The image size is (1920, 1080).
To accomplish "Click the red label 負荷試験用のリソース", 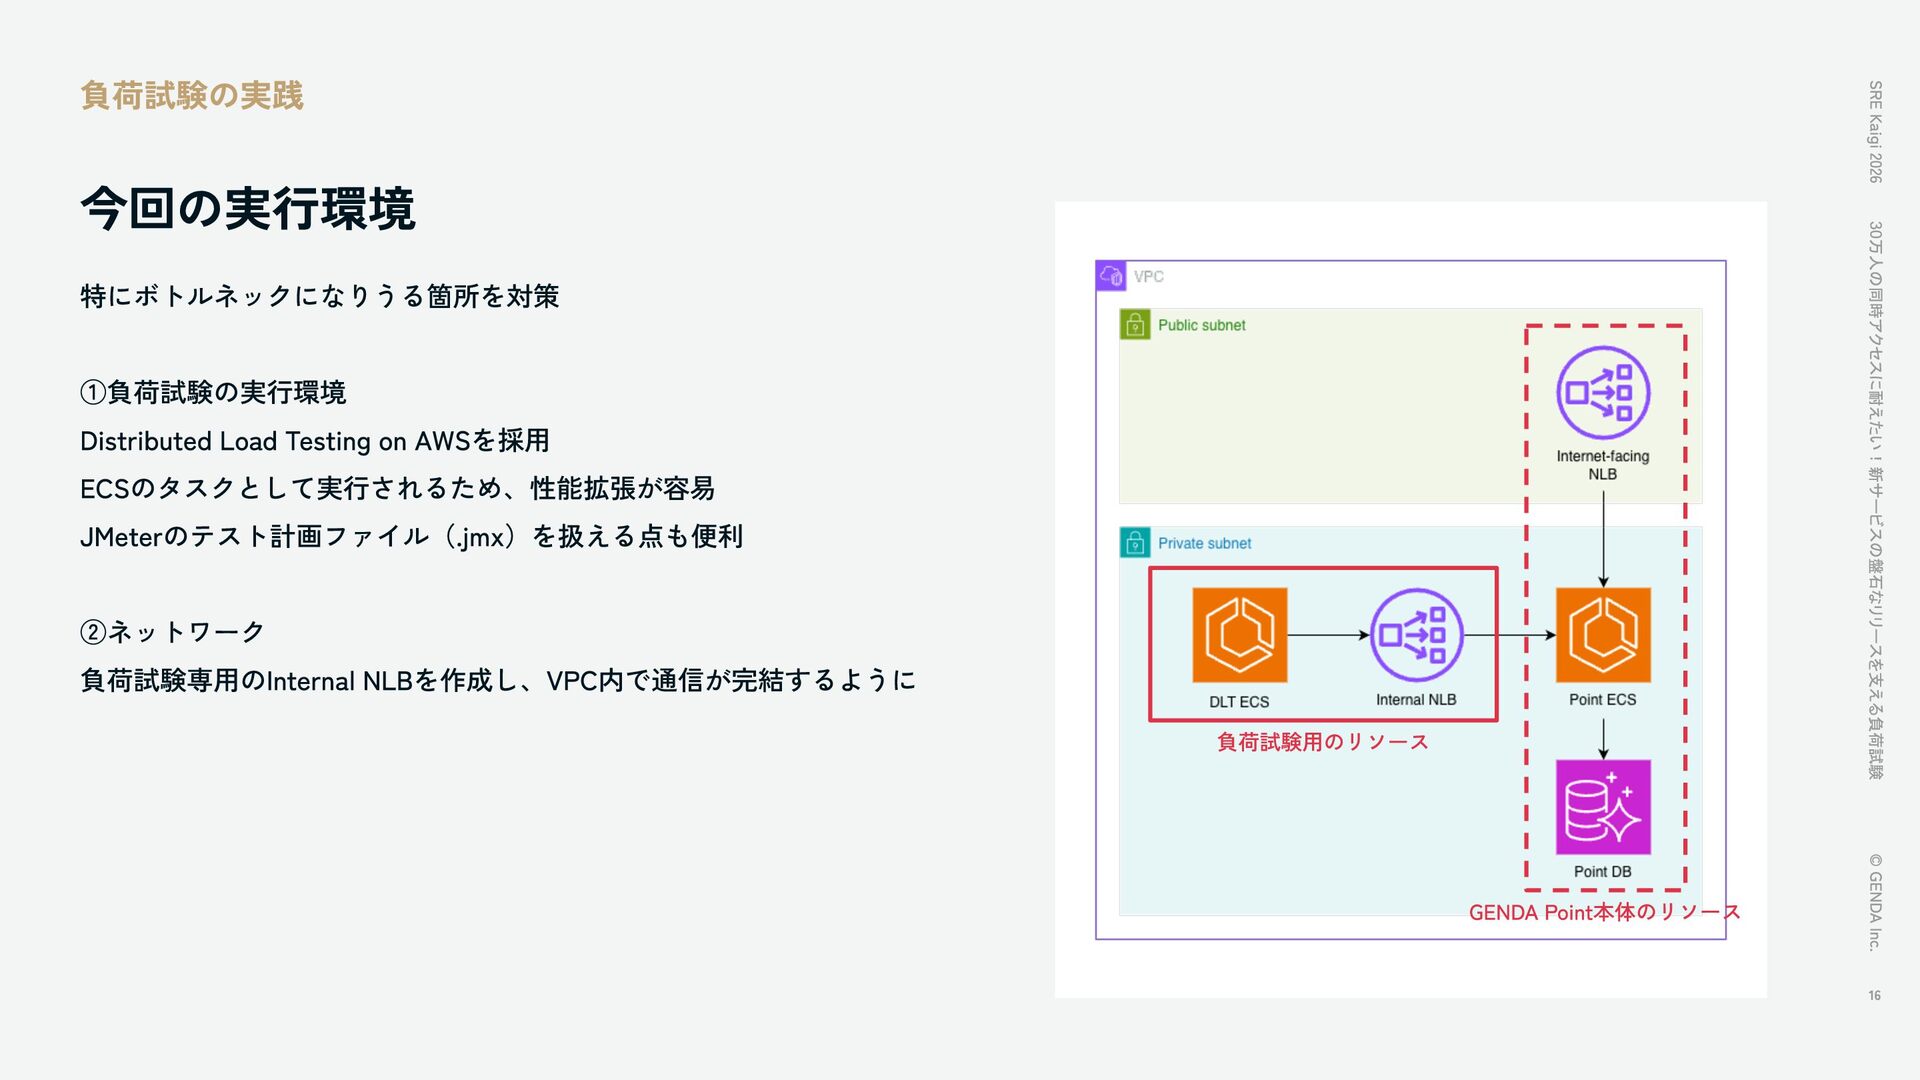I will pyautogui.click(x=1322, y=742).
